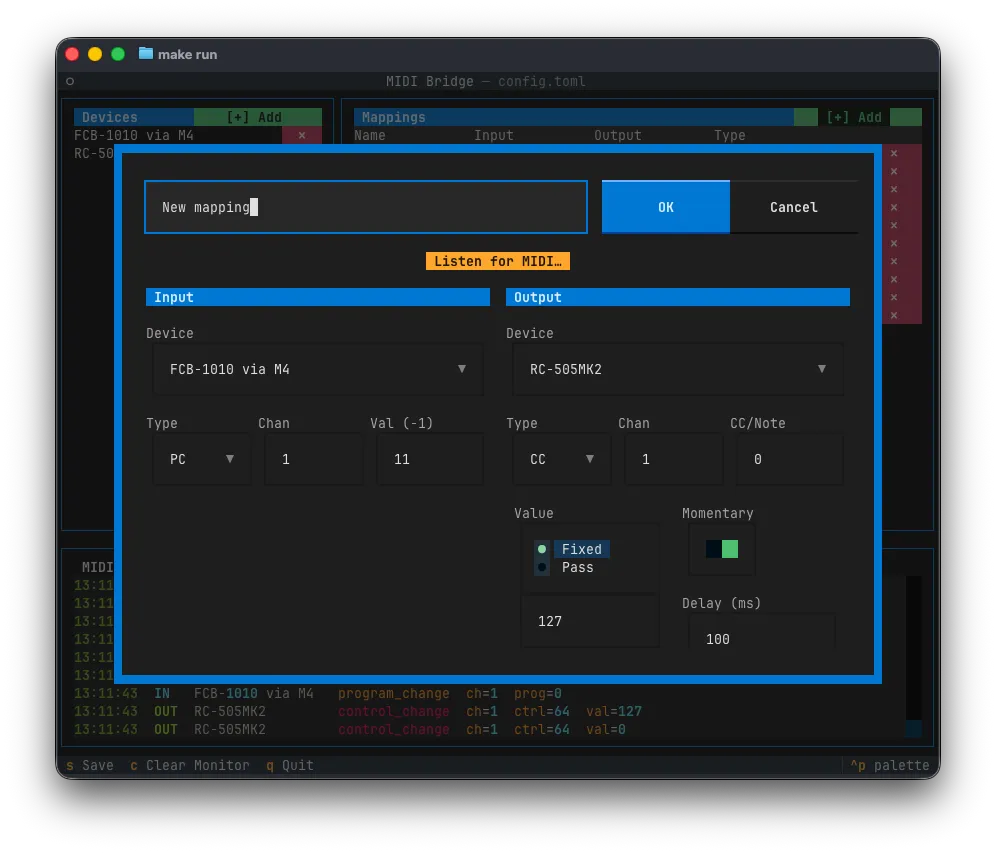Click the Save shortcut in the footer
The width and height of the screenshot is (996, 853).
pyautogui.click(x=90, y=765)
